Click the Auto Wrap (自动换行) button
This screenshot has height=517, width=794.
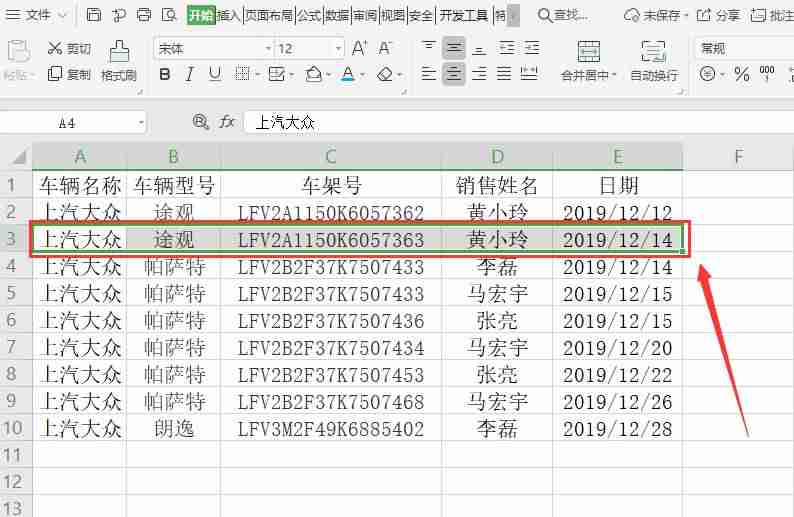pyautogui.click(x=654, y=61)
